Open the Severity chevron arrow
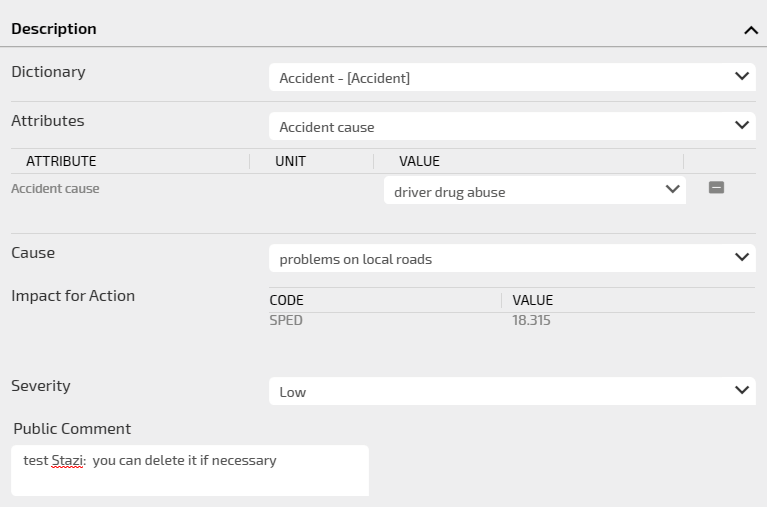Screen dimensions: 767x507 pos(742,391)
